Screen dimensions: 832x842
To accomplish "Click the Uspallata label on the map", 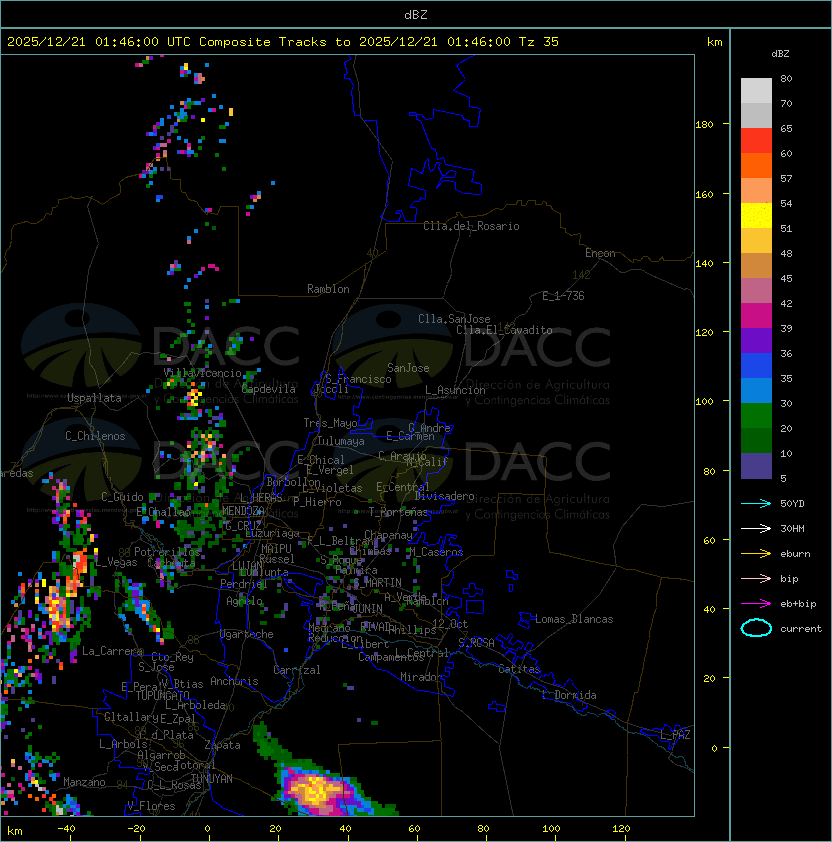I will [94, 398].
